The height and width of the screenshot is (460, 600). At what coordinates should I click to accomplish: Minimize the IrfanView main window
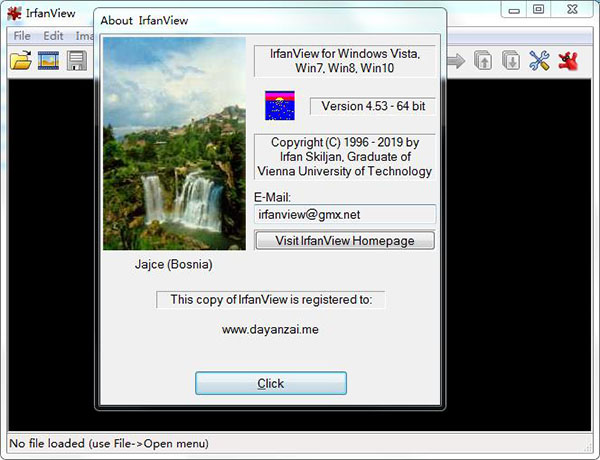click(x=514, y=10)
